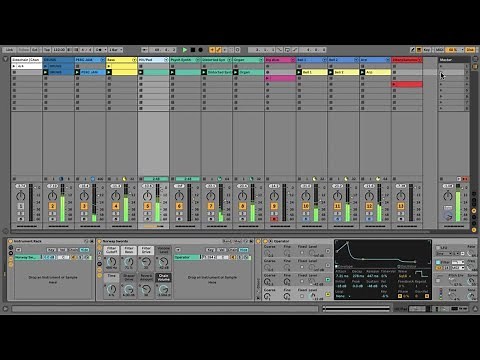Click the Rand button in the rack header
Screen dimensions: 480x360
click(227, 241)
